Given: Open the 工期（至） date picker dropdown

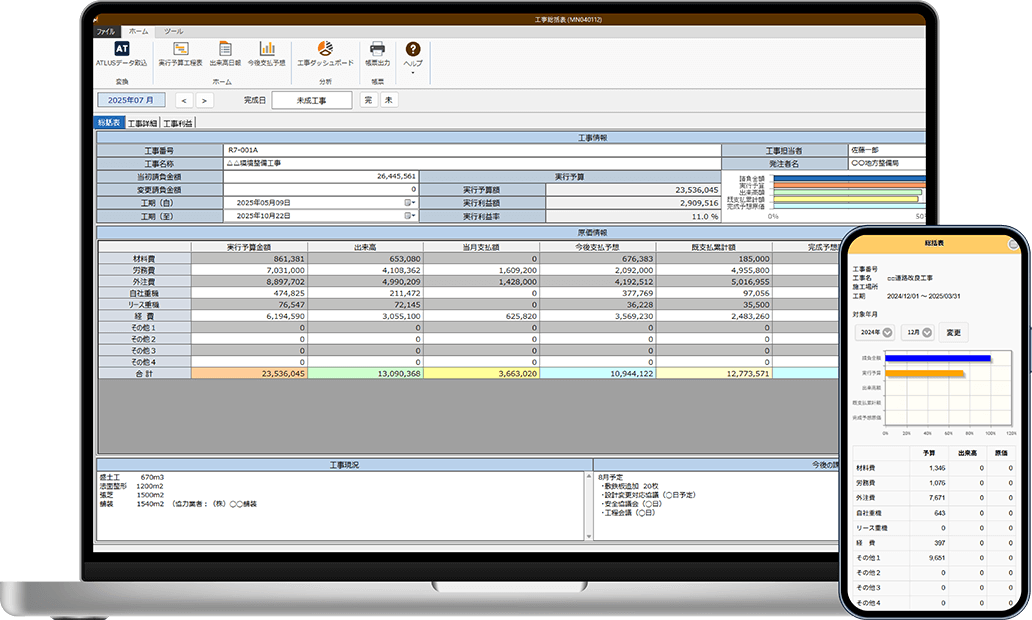Looking at the screenshot, I should click(x=410, y=216).
